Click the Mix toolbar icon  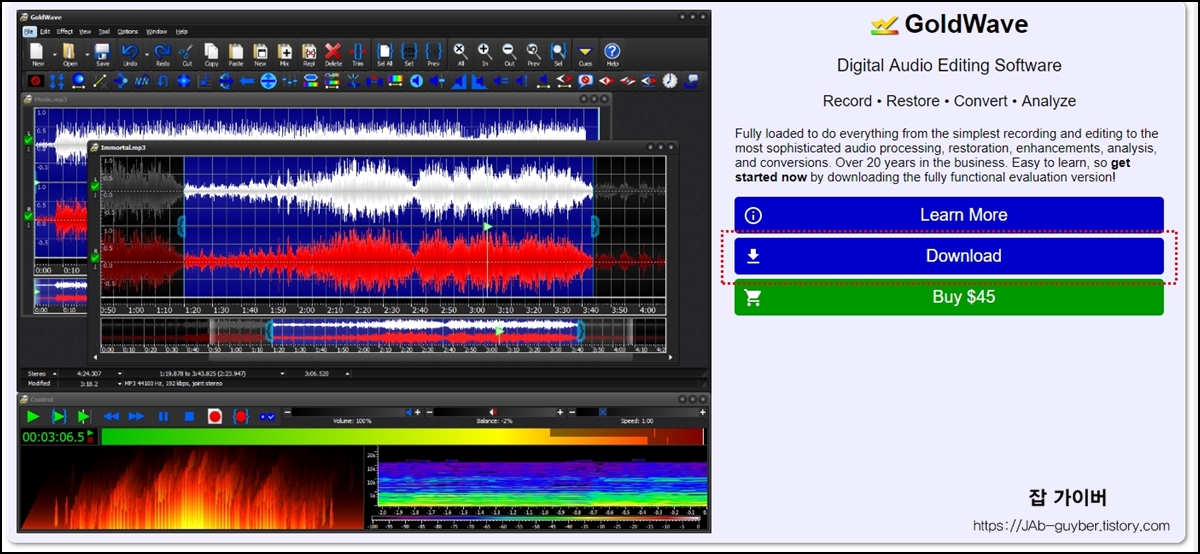285,52
